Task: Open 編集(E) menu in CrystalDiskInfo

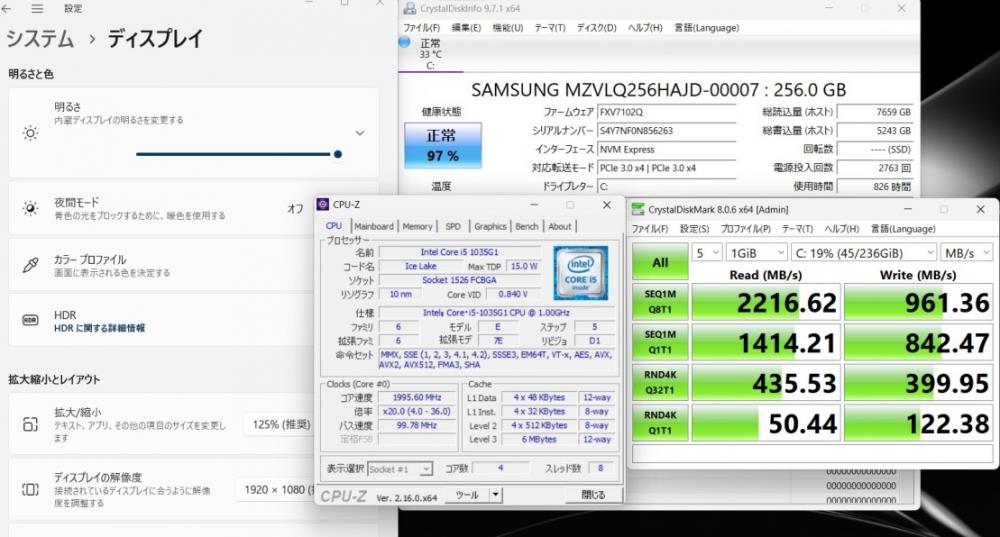Action: 466,28
